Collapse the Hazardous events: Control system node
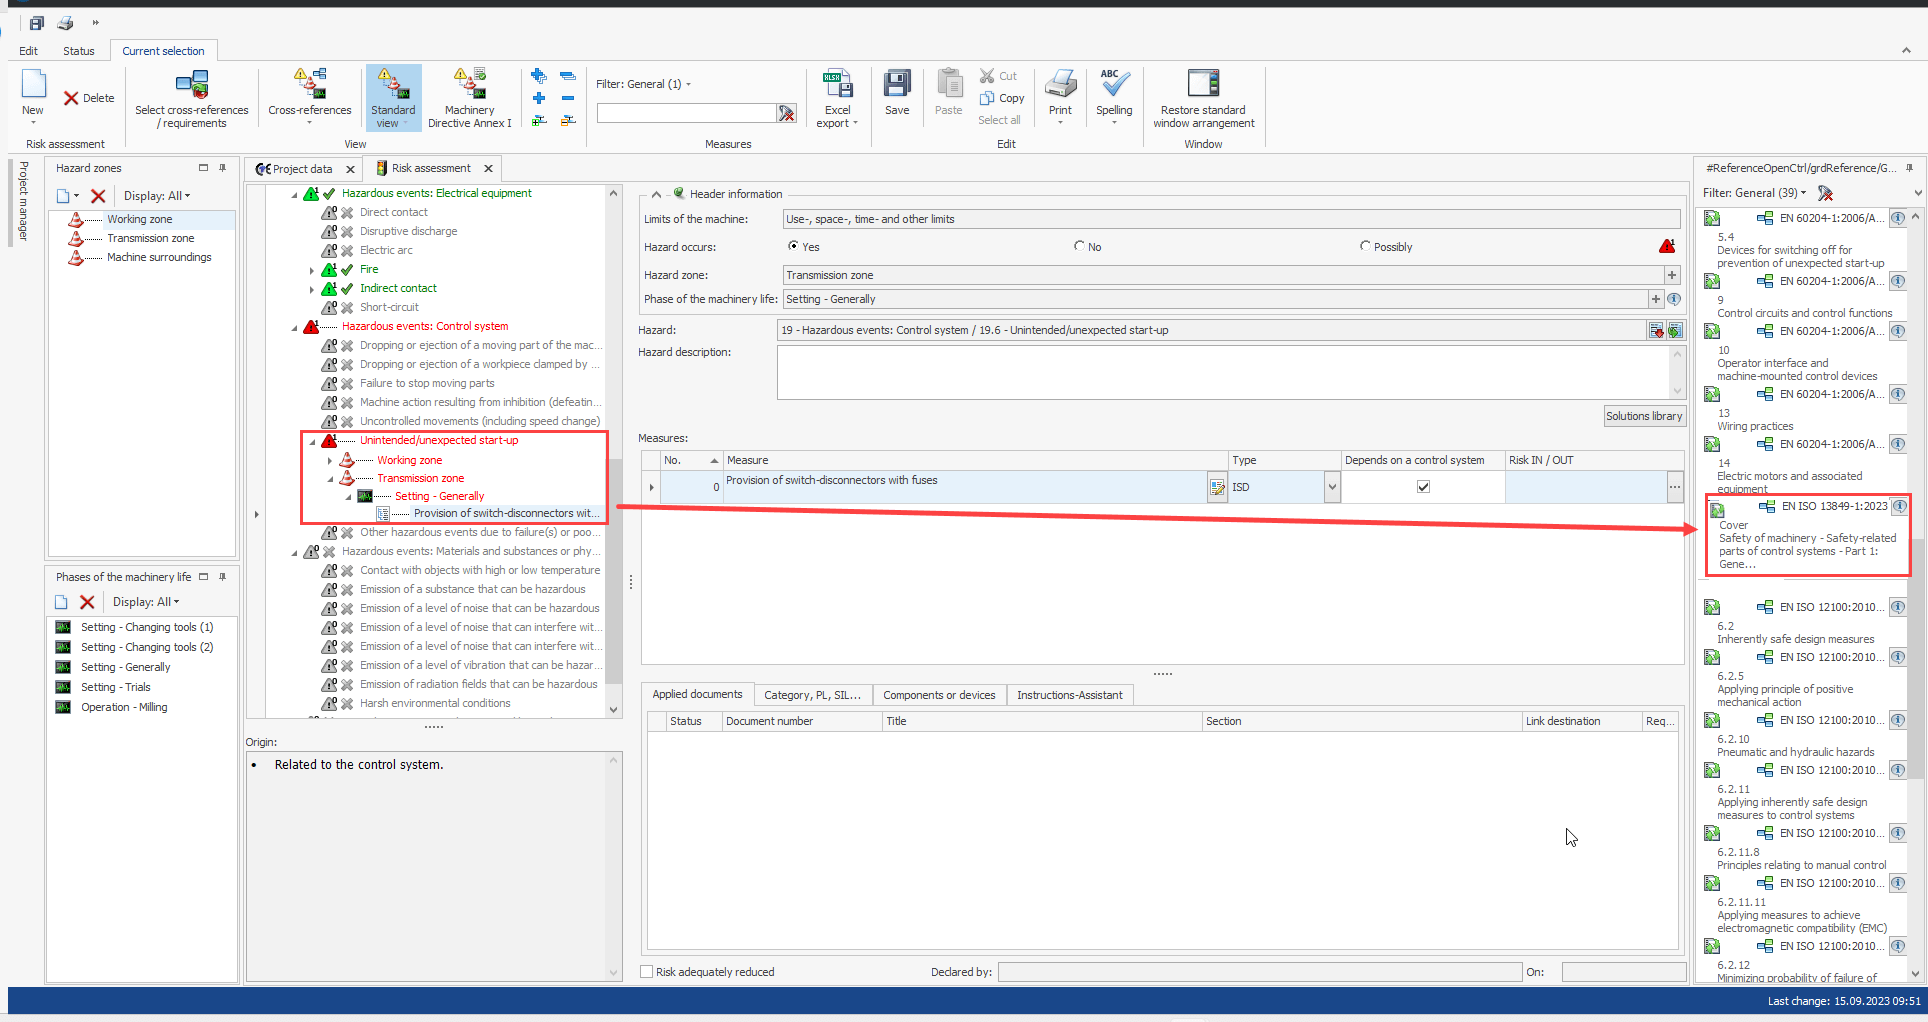The height and width of the screenshot is (1022, 1928). (x=295, y=327)
